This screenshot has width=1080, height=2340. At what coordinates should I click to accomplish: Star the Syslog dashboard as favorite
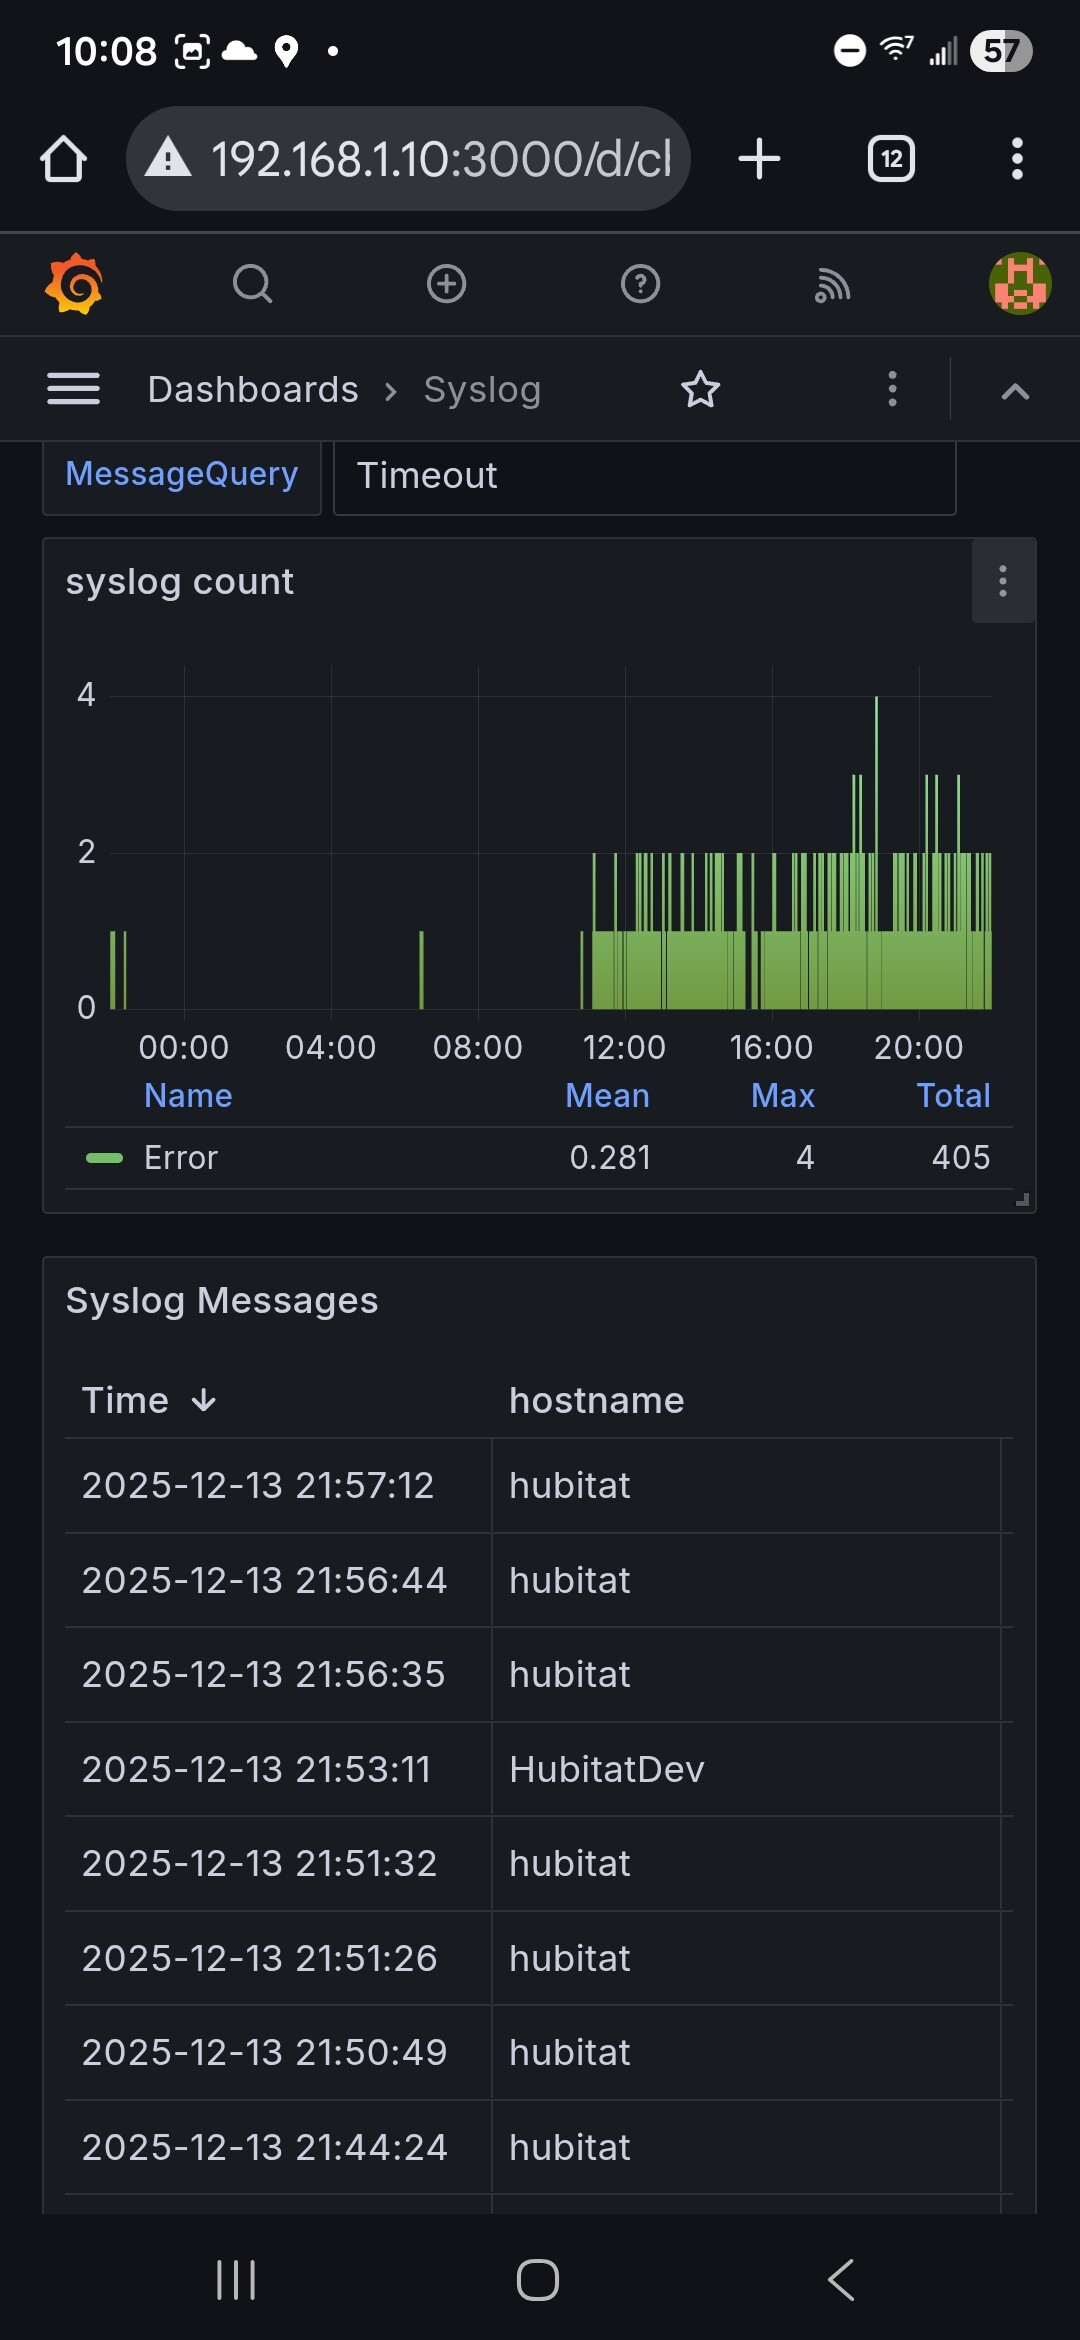700,390
